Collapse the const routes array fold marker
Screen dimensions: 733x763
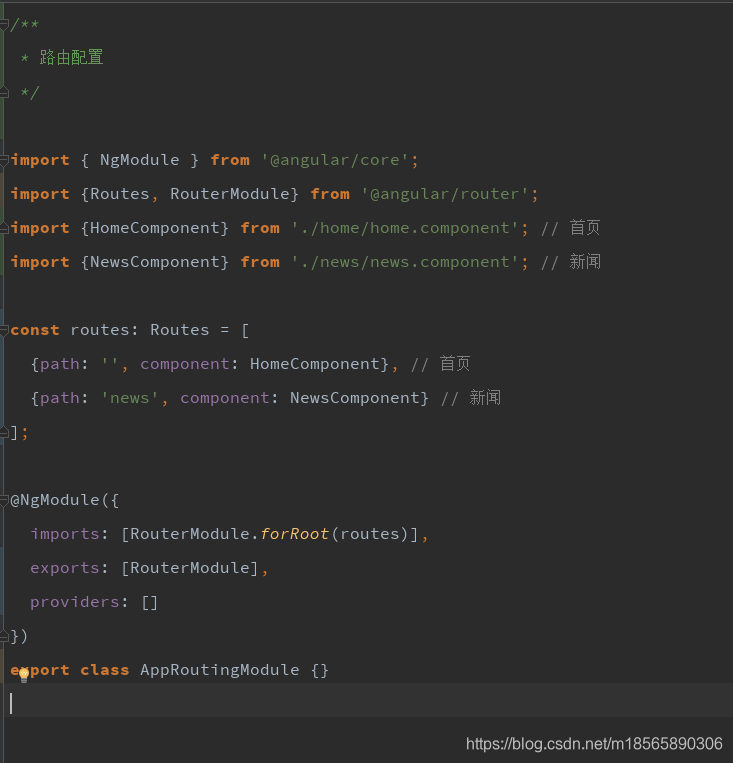4,330
